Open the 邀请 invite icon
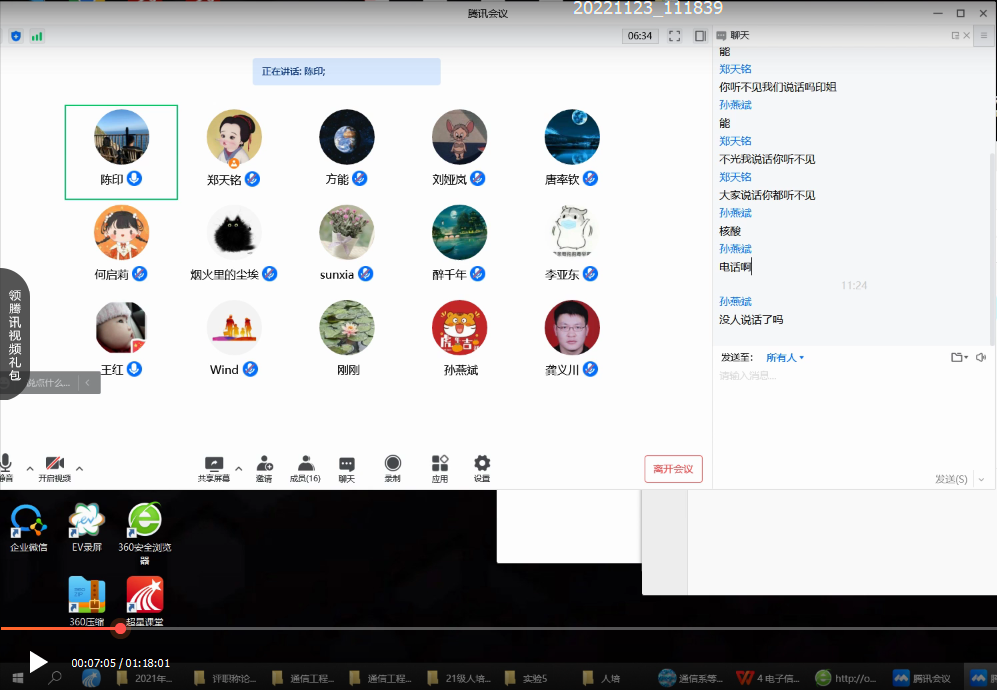 [x=264, y=465]
